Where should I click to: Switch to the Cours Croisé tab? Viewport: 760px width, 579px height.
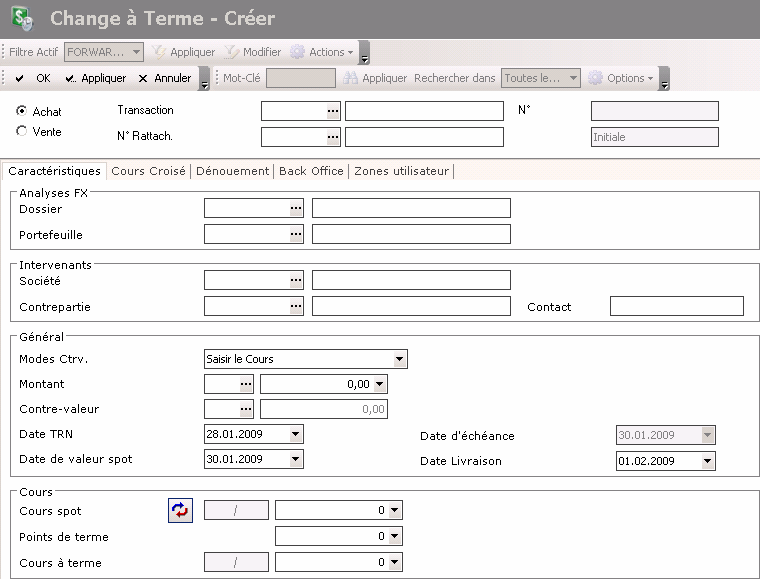coord(148,171)
